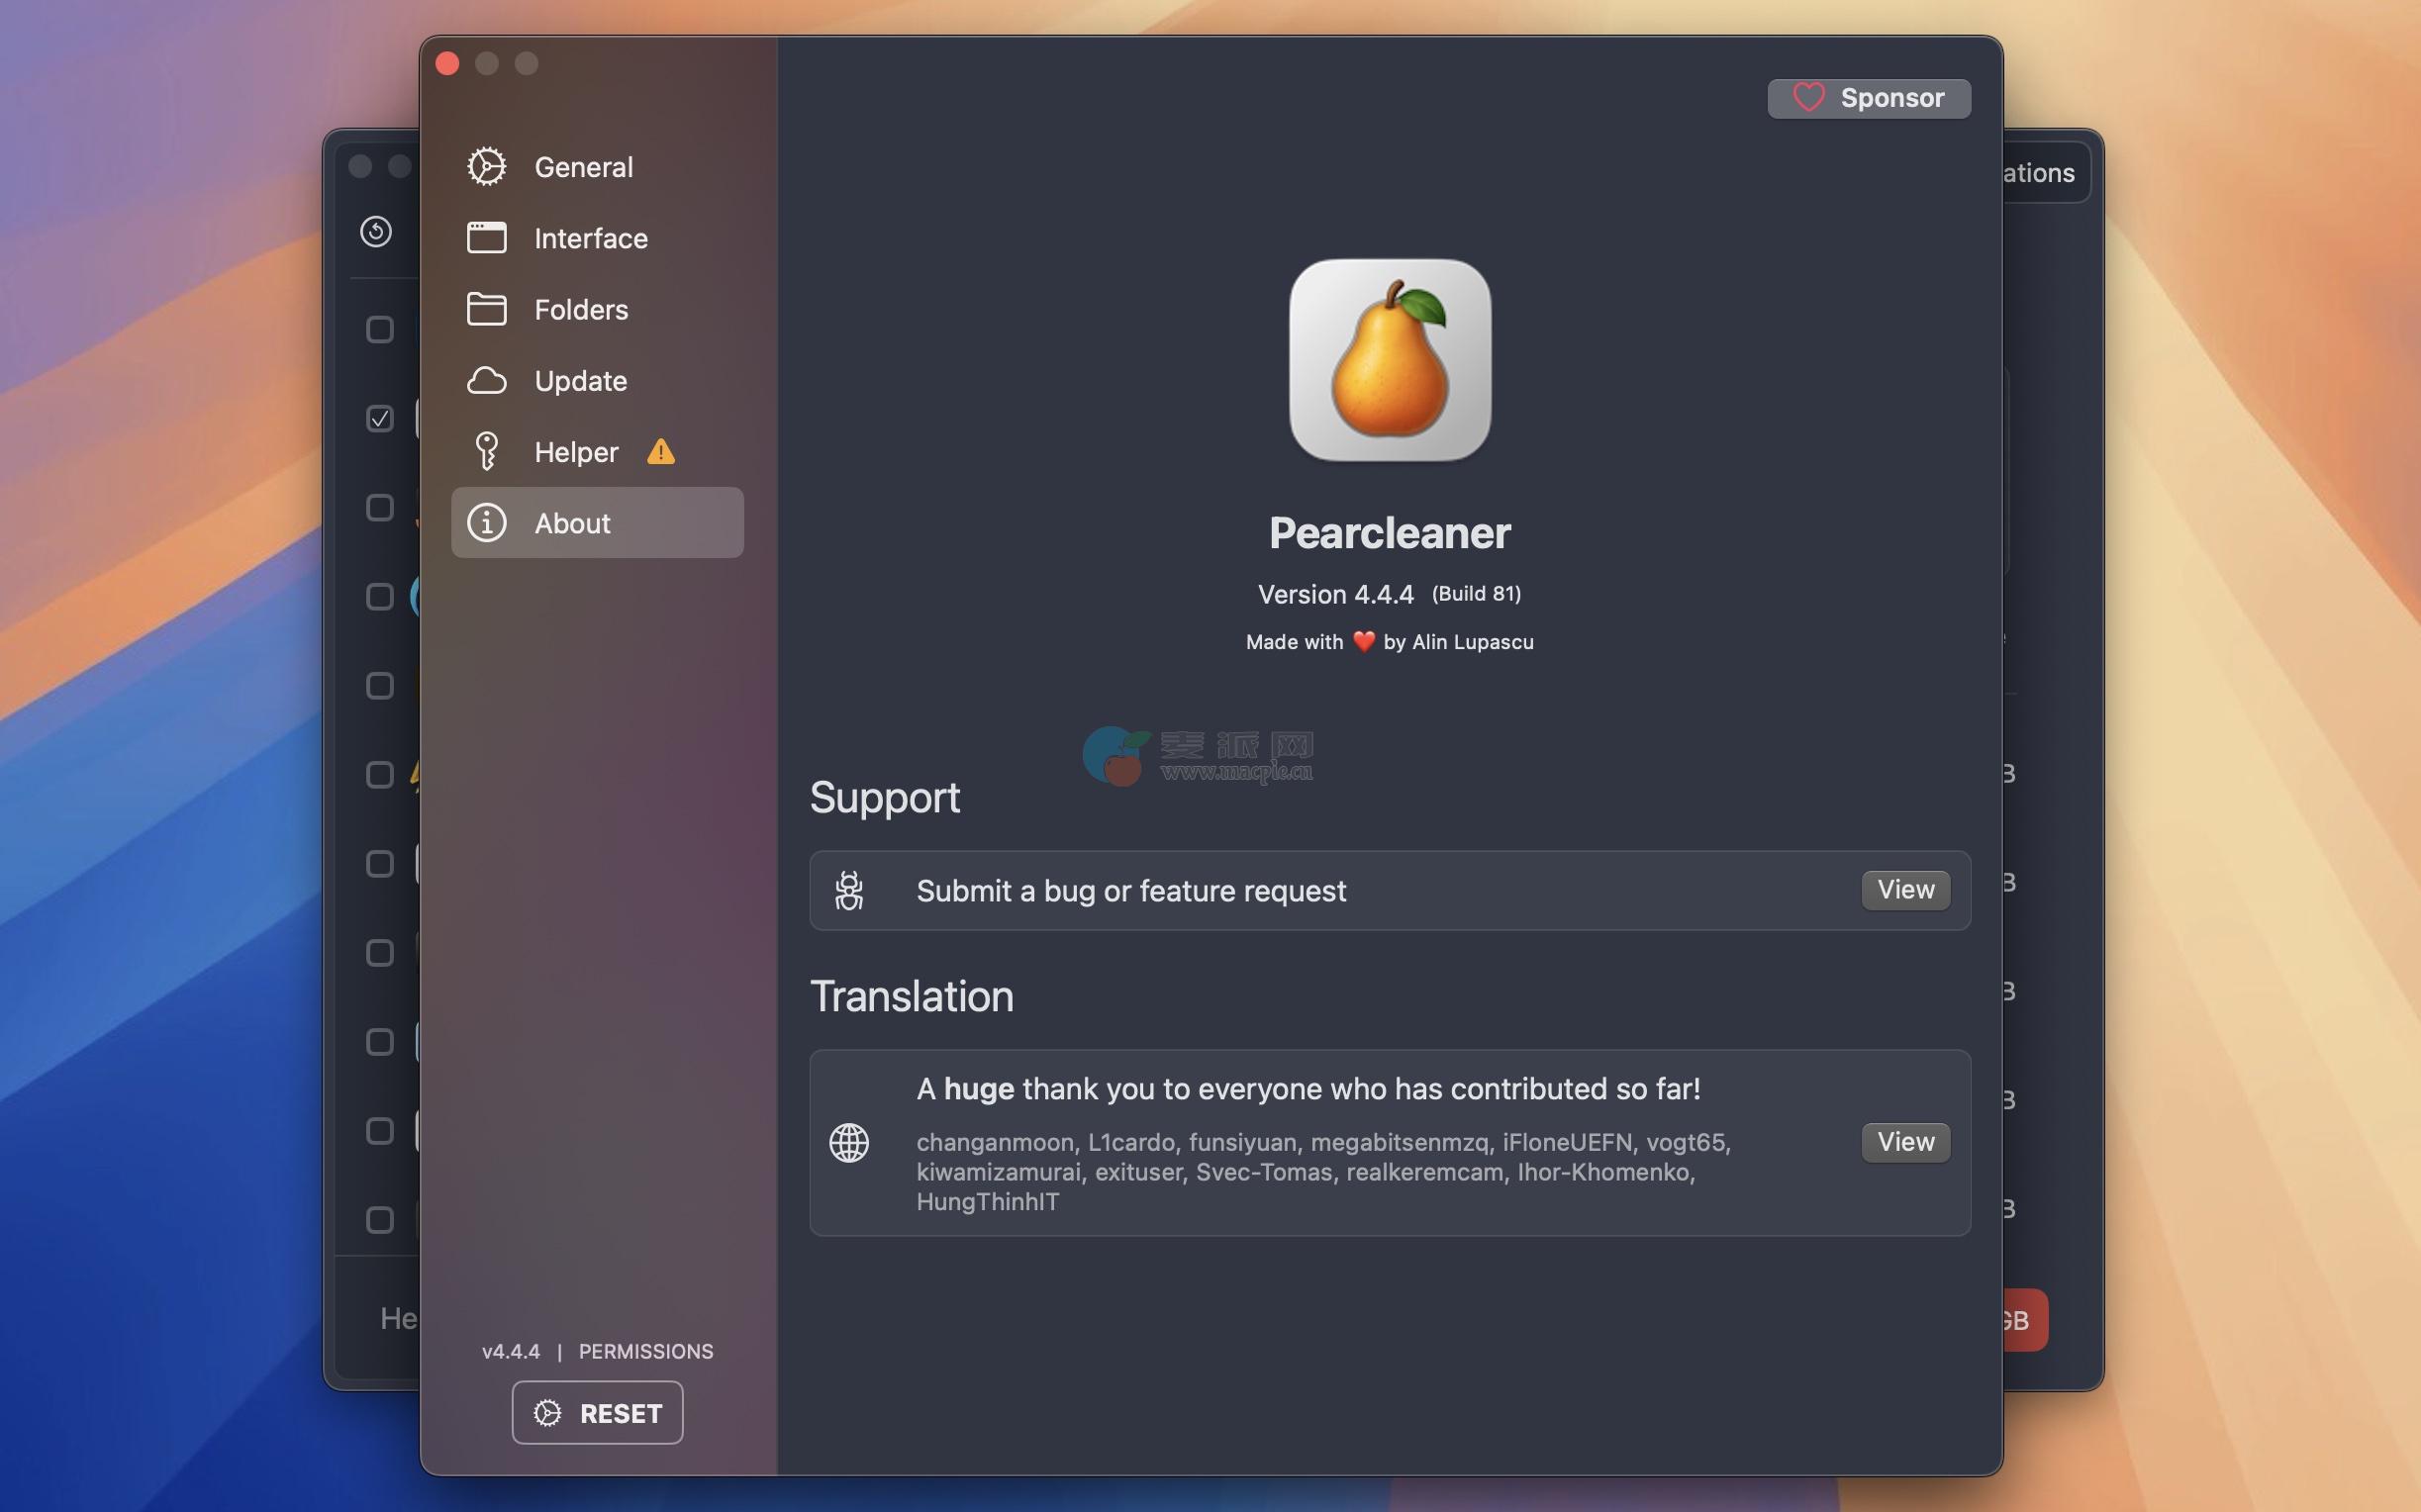Switch to the Interface tab
The image size is (2421, 1512).
[597, 238]
